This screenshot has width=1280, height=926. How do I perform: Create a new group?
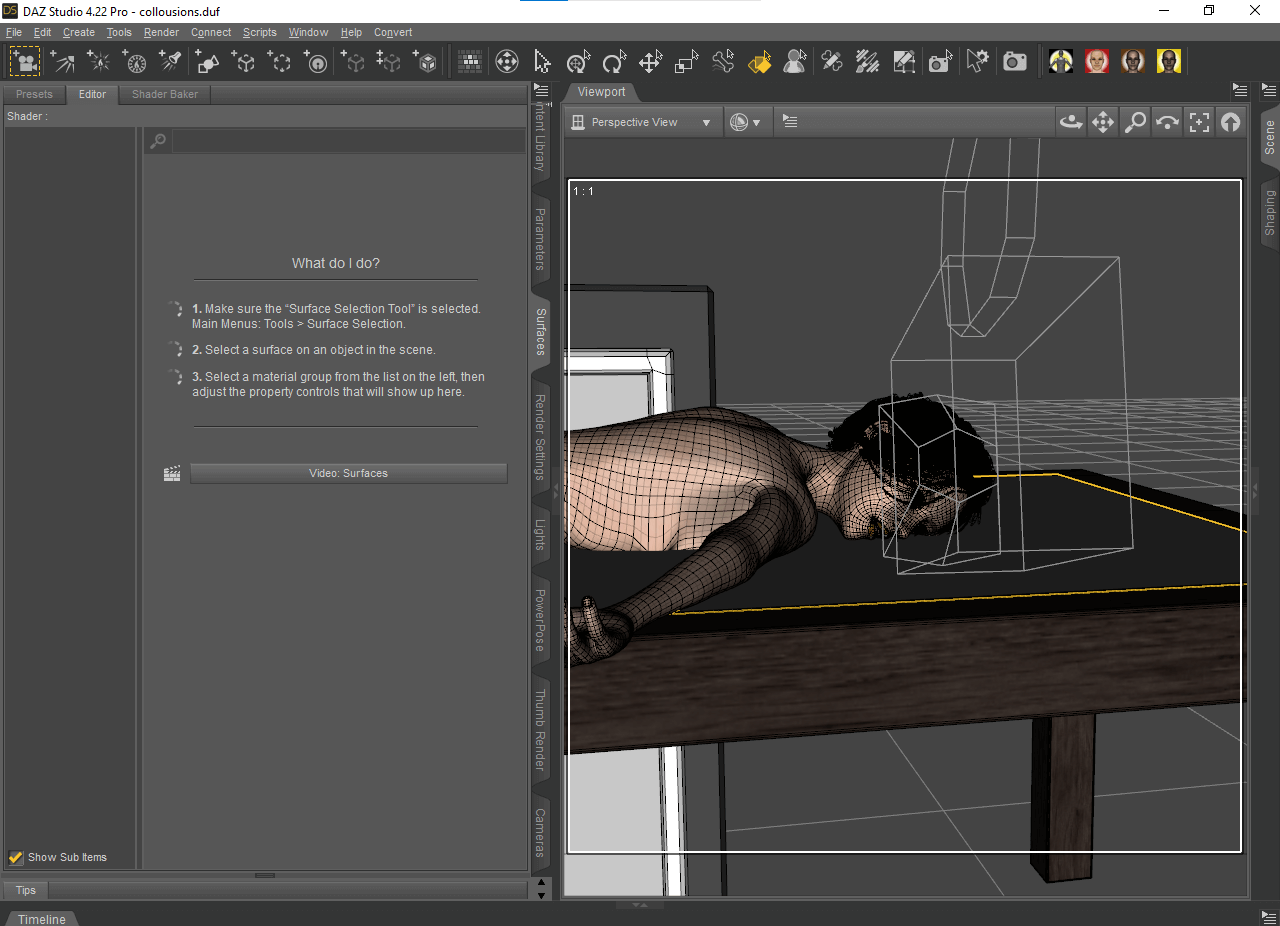tap(280, 62)
